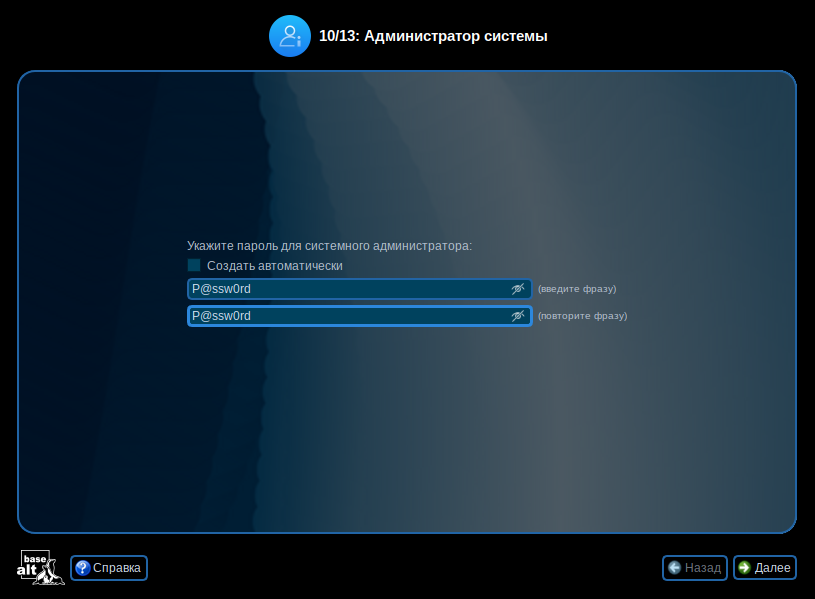Click 'Справка' button text label
815x599 pixels.
117,568
